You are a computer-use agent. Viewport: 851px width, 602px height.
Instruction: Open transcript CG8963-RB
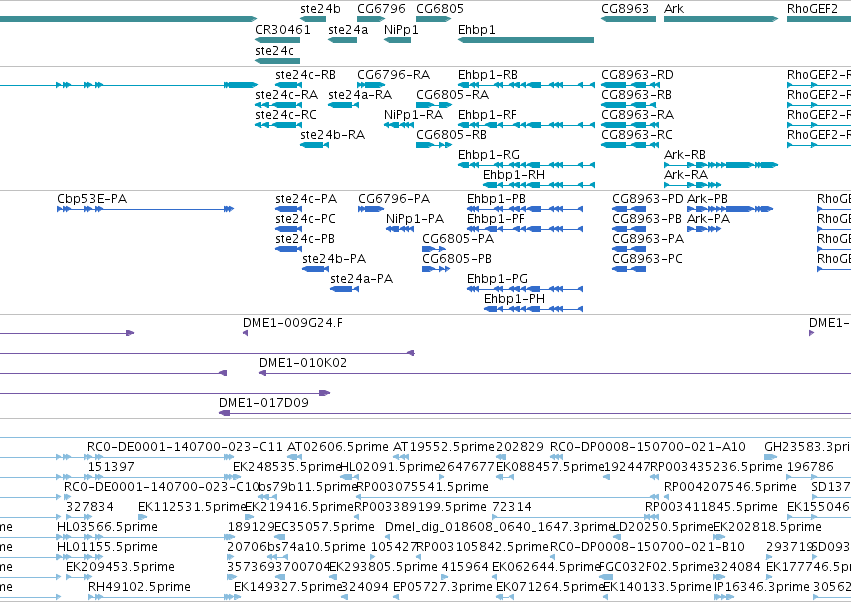pos(637,94)
